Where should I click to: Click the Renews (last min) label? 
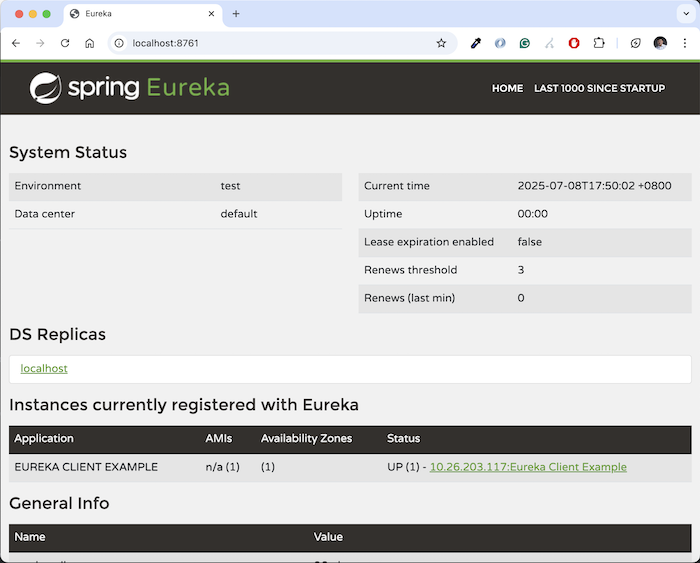point(409,298)
